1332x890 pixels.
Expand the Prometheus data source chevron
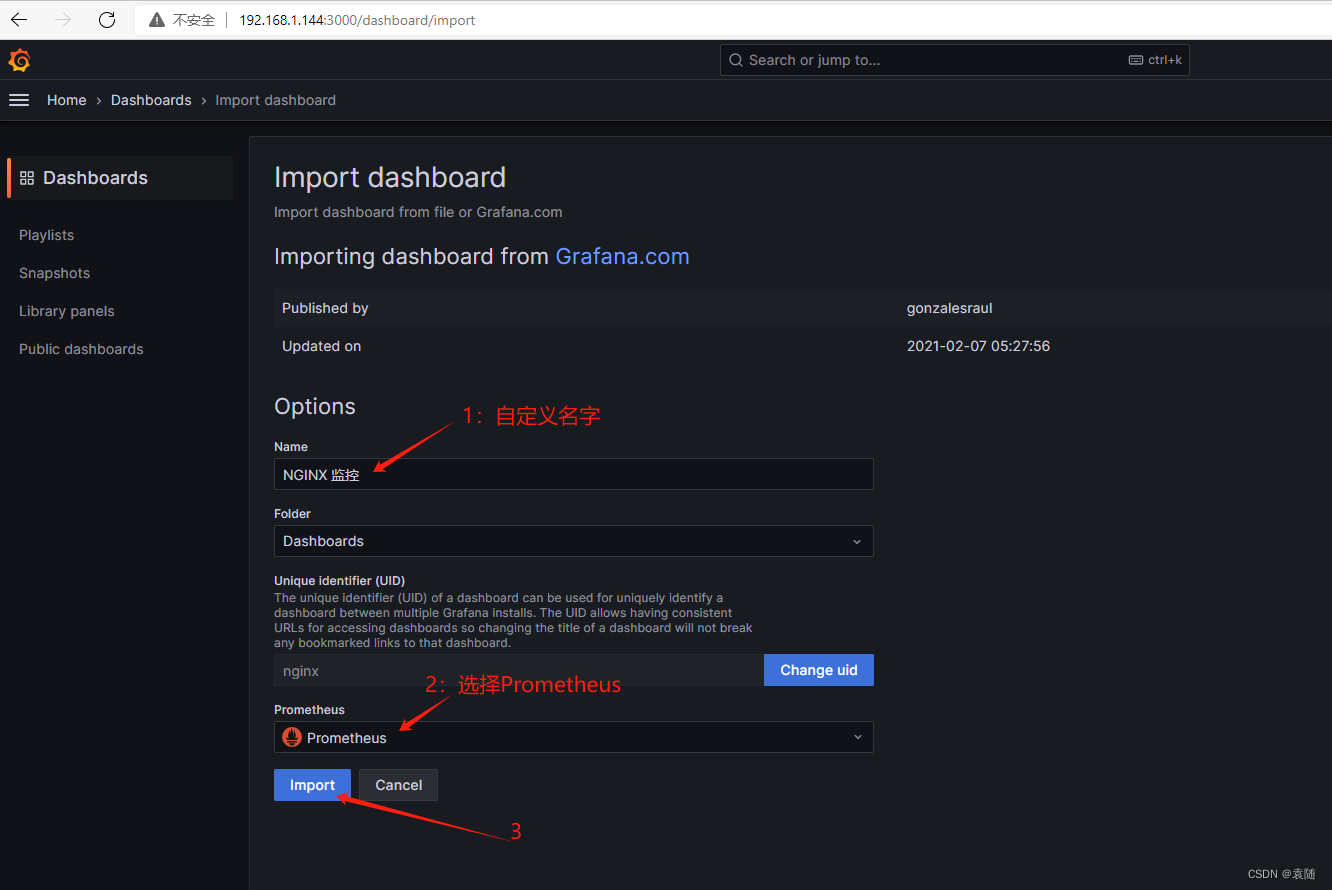[857, 737]
